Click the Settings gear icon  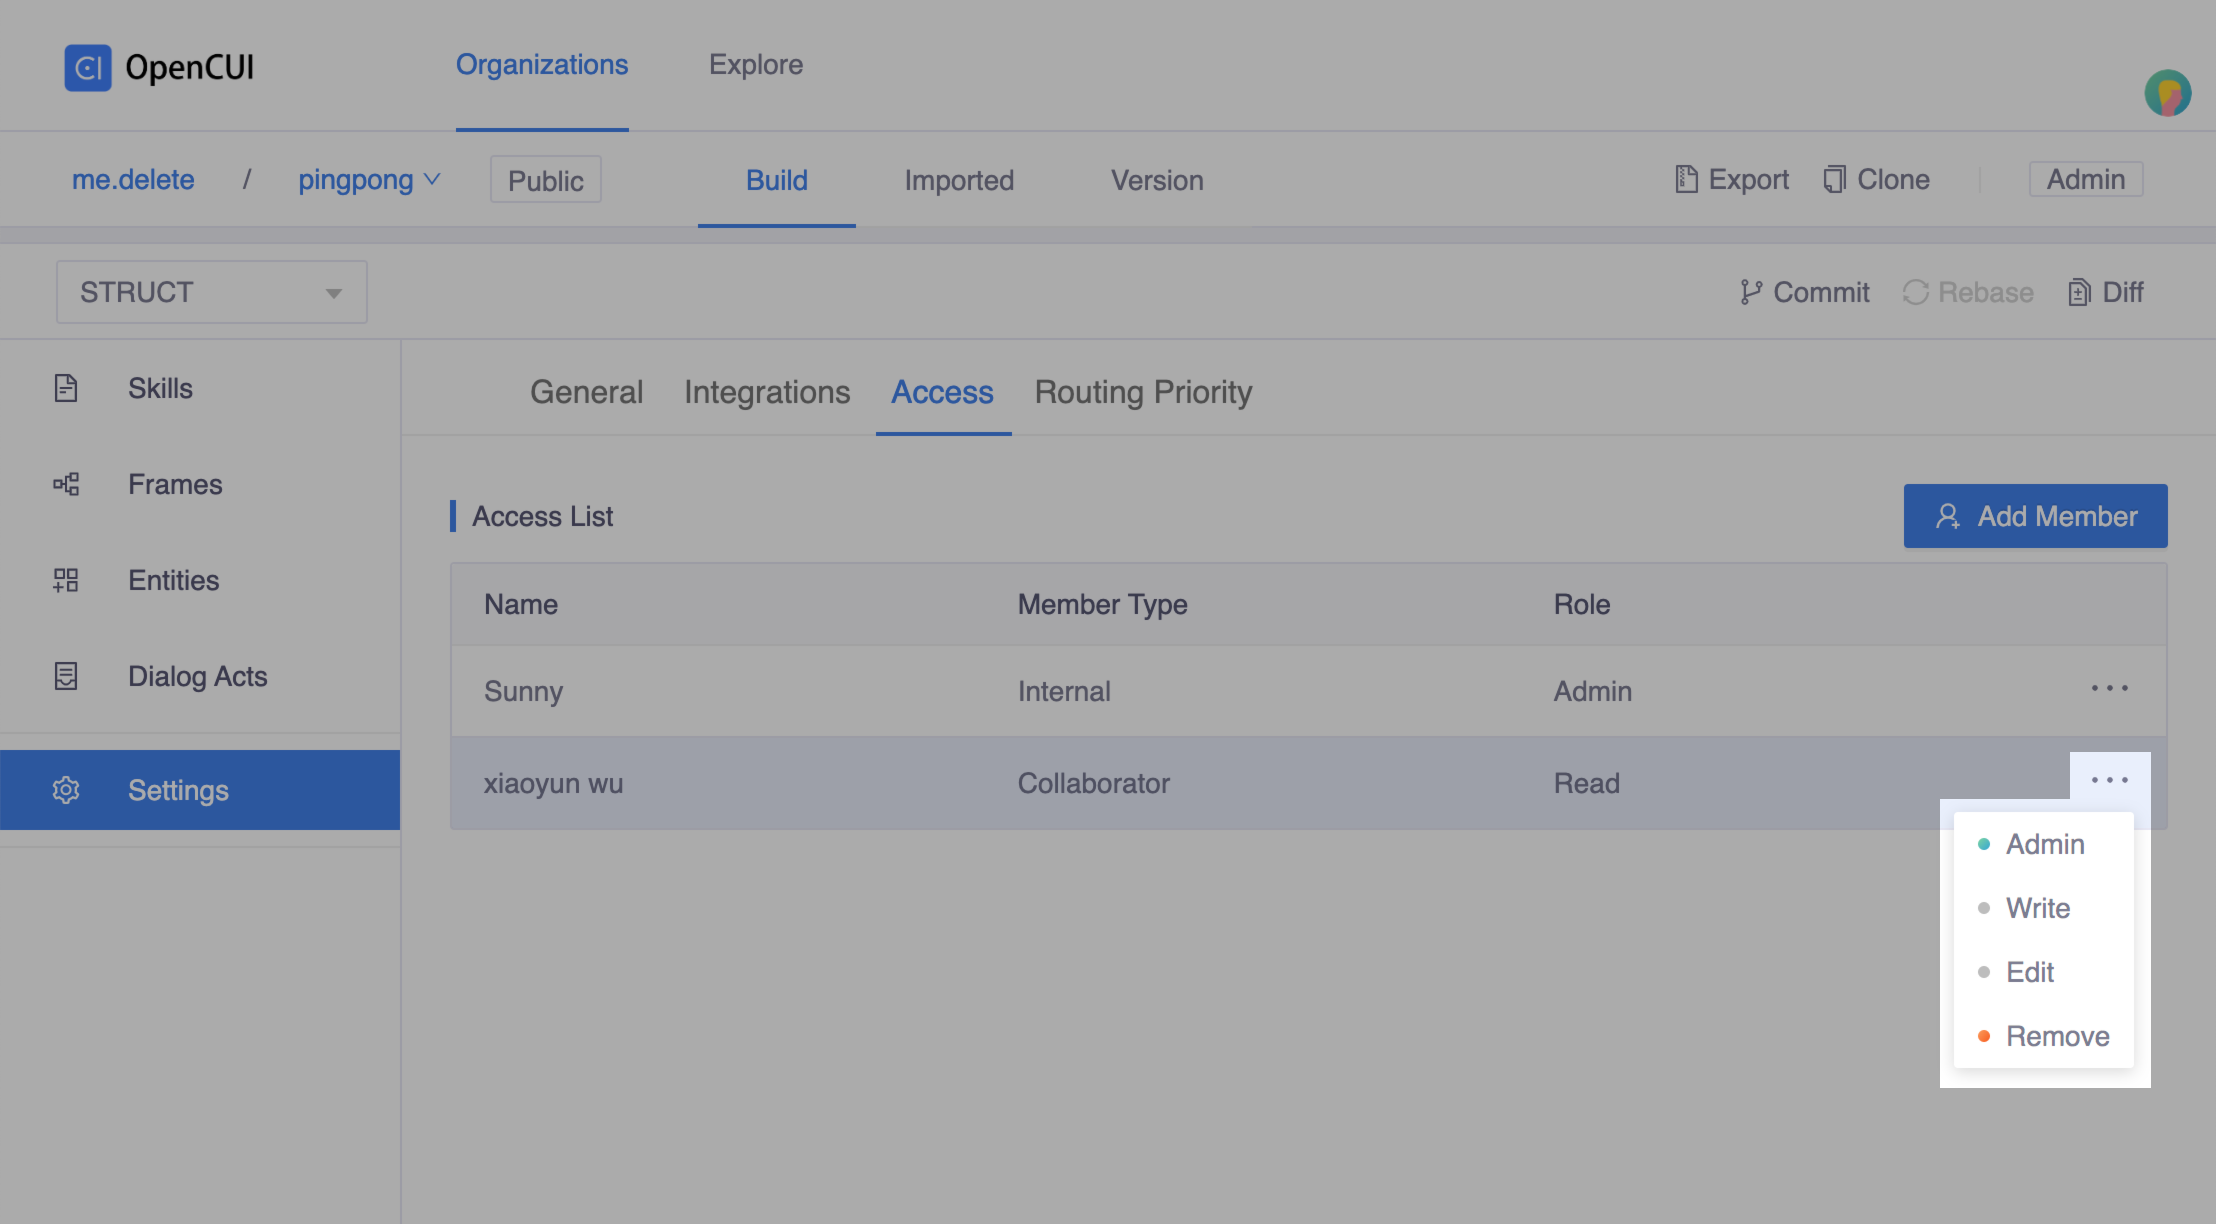click(66, 790)
